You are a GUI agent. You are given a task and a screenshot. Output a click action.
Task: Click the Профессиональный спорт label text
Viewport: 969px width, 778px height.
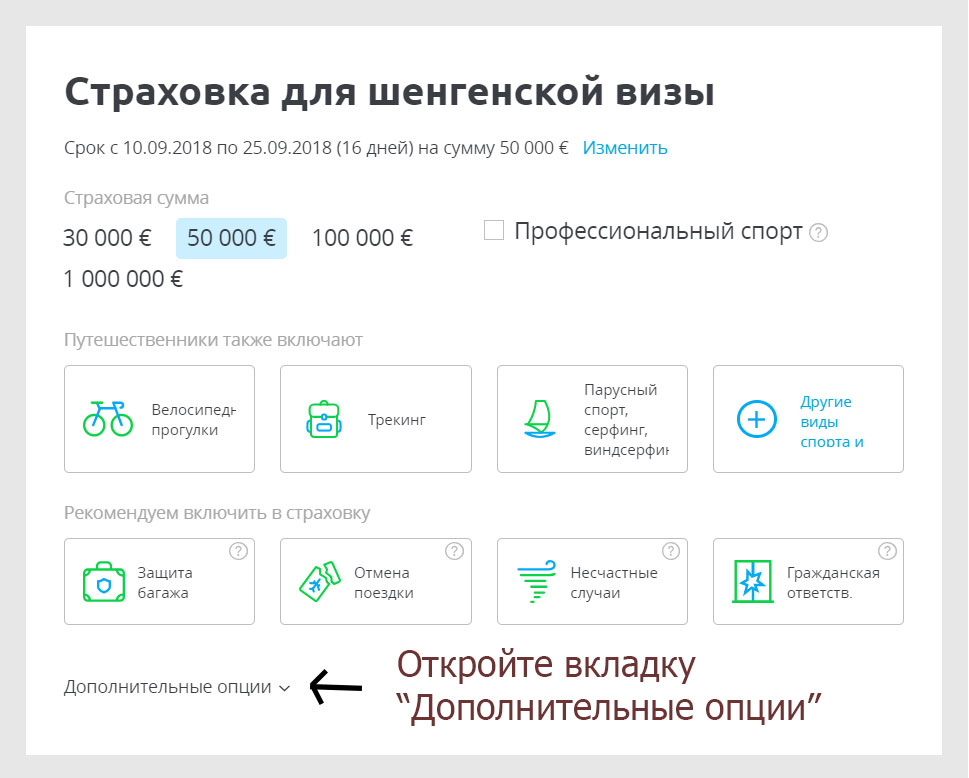point(658,232)
